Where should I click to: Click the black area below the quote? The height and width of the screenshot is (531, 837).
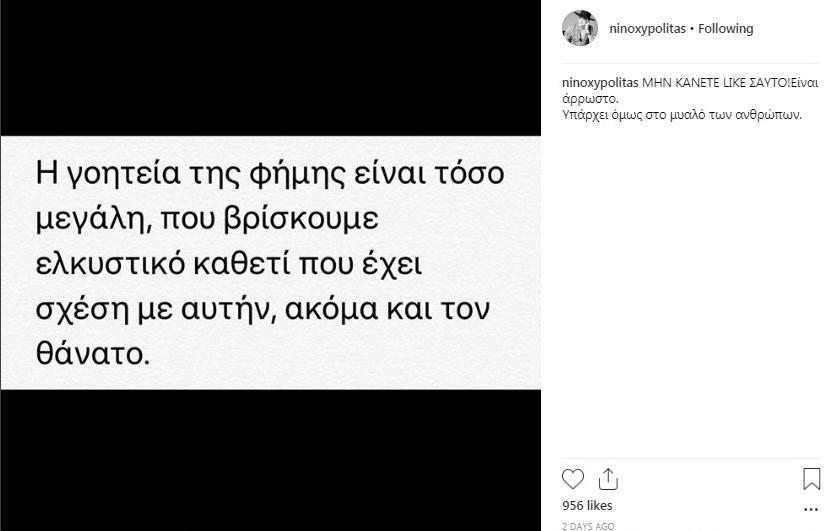[270, 460]
